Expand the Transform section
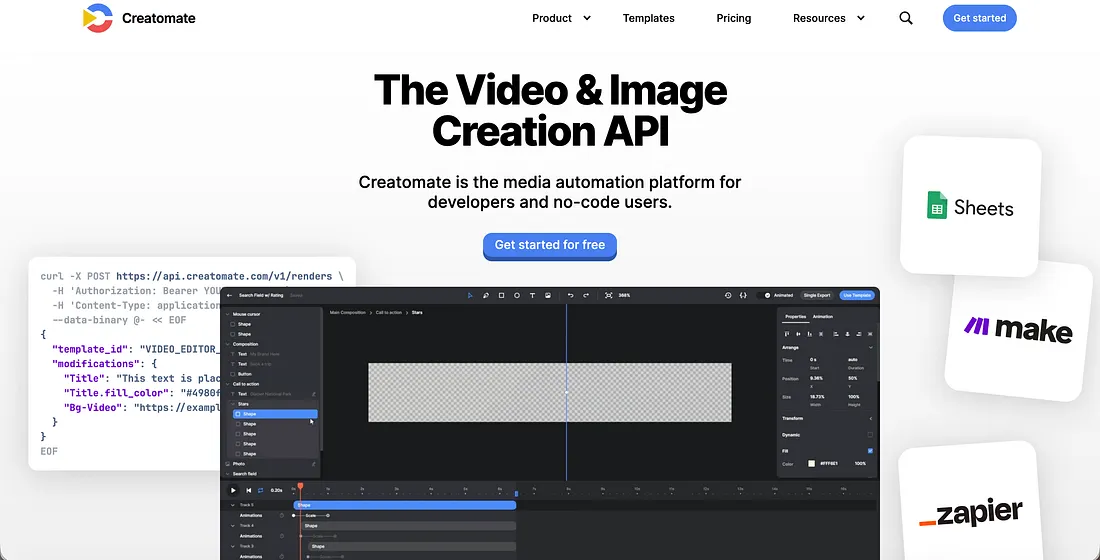Image resolution: width=1100 pixels, height=560 pixels. (x=871, y=418)
